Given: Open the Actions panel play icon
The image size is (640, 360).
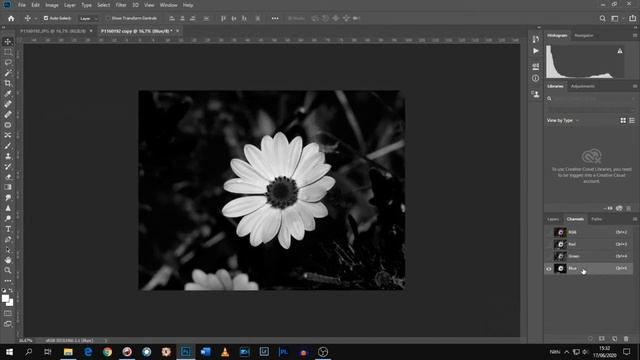Looking at the screenshot, I should [x=536, y=51].
